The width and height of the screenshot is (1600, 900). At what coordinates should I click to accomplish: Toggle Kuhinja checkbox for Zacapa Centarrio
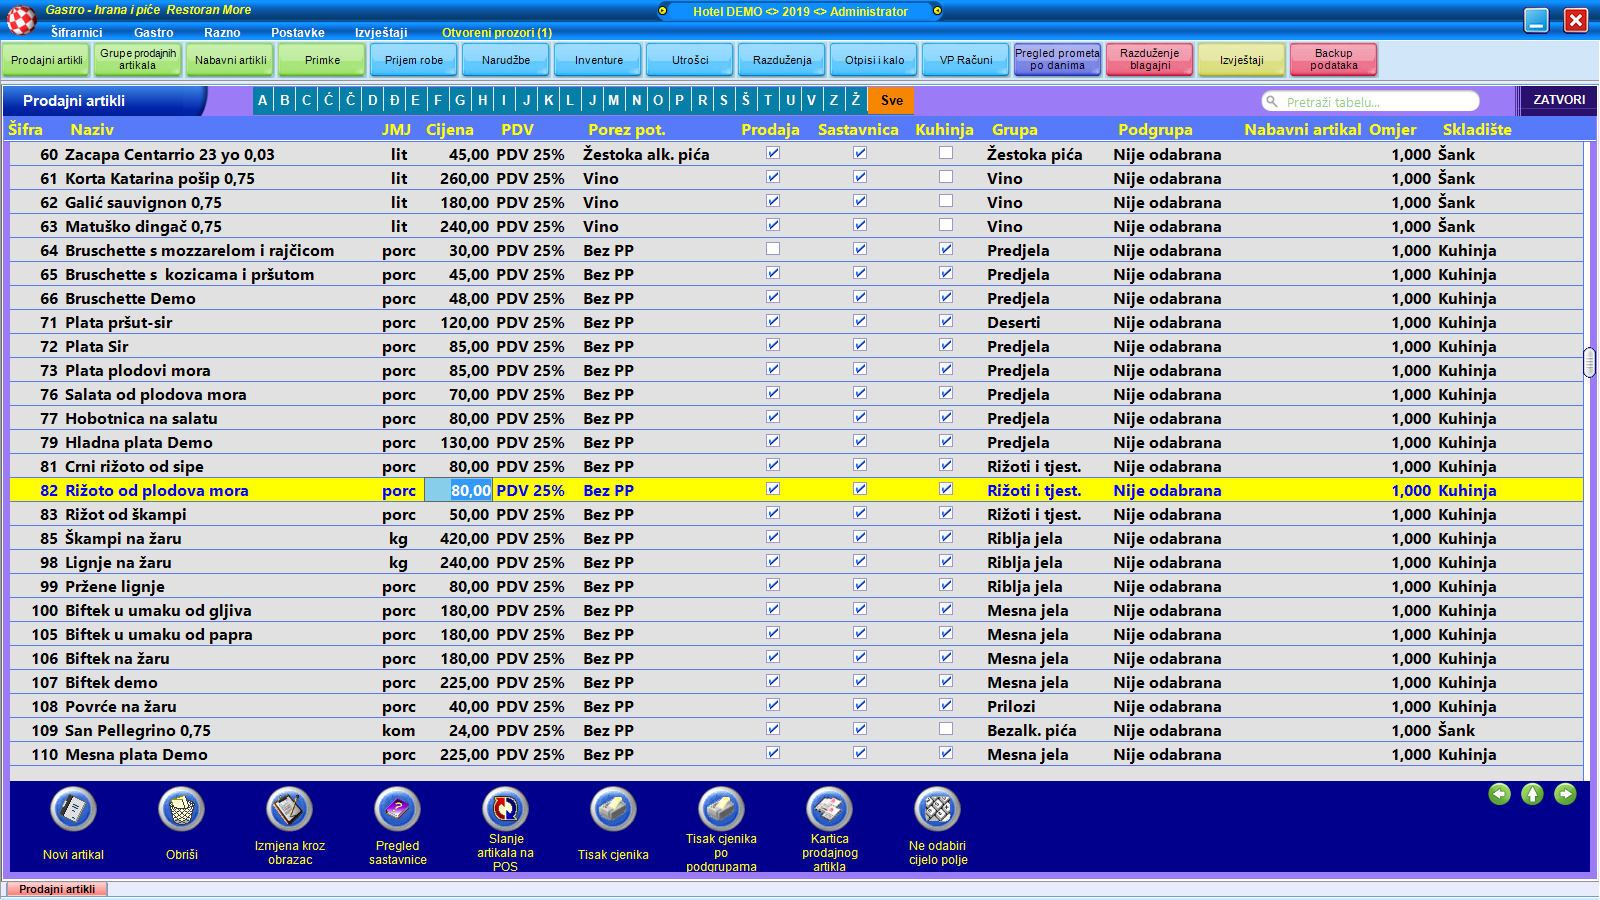(x=946, y=153)
